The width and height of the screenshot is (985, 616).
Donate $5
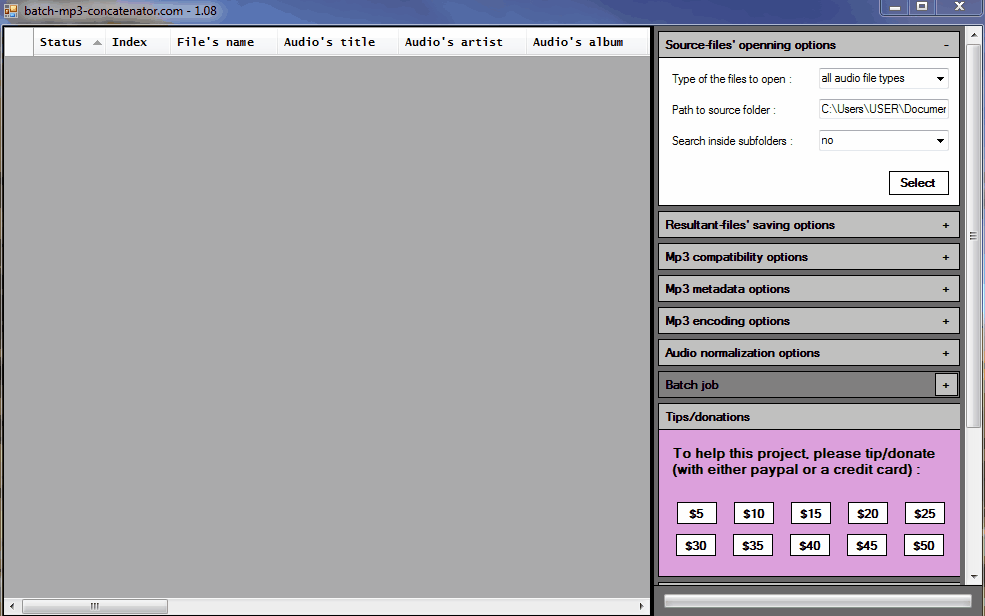click(x=697, y=514)
